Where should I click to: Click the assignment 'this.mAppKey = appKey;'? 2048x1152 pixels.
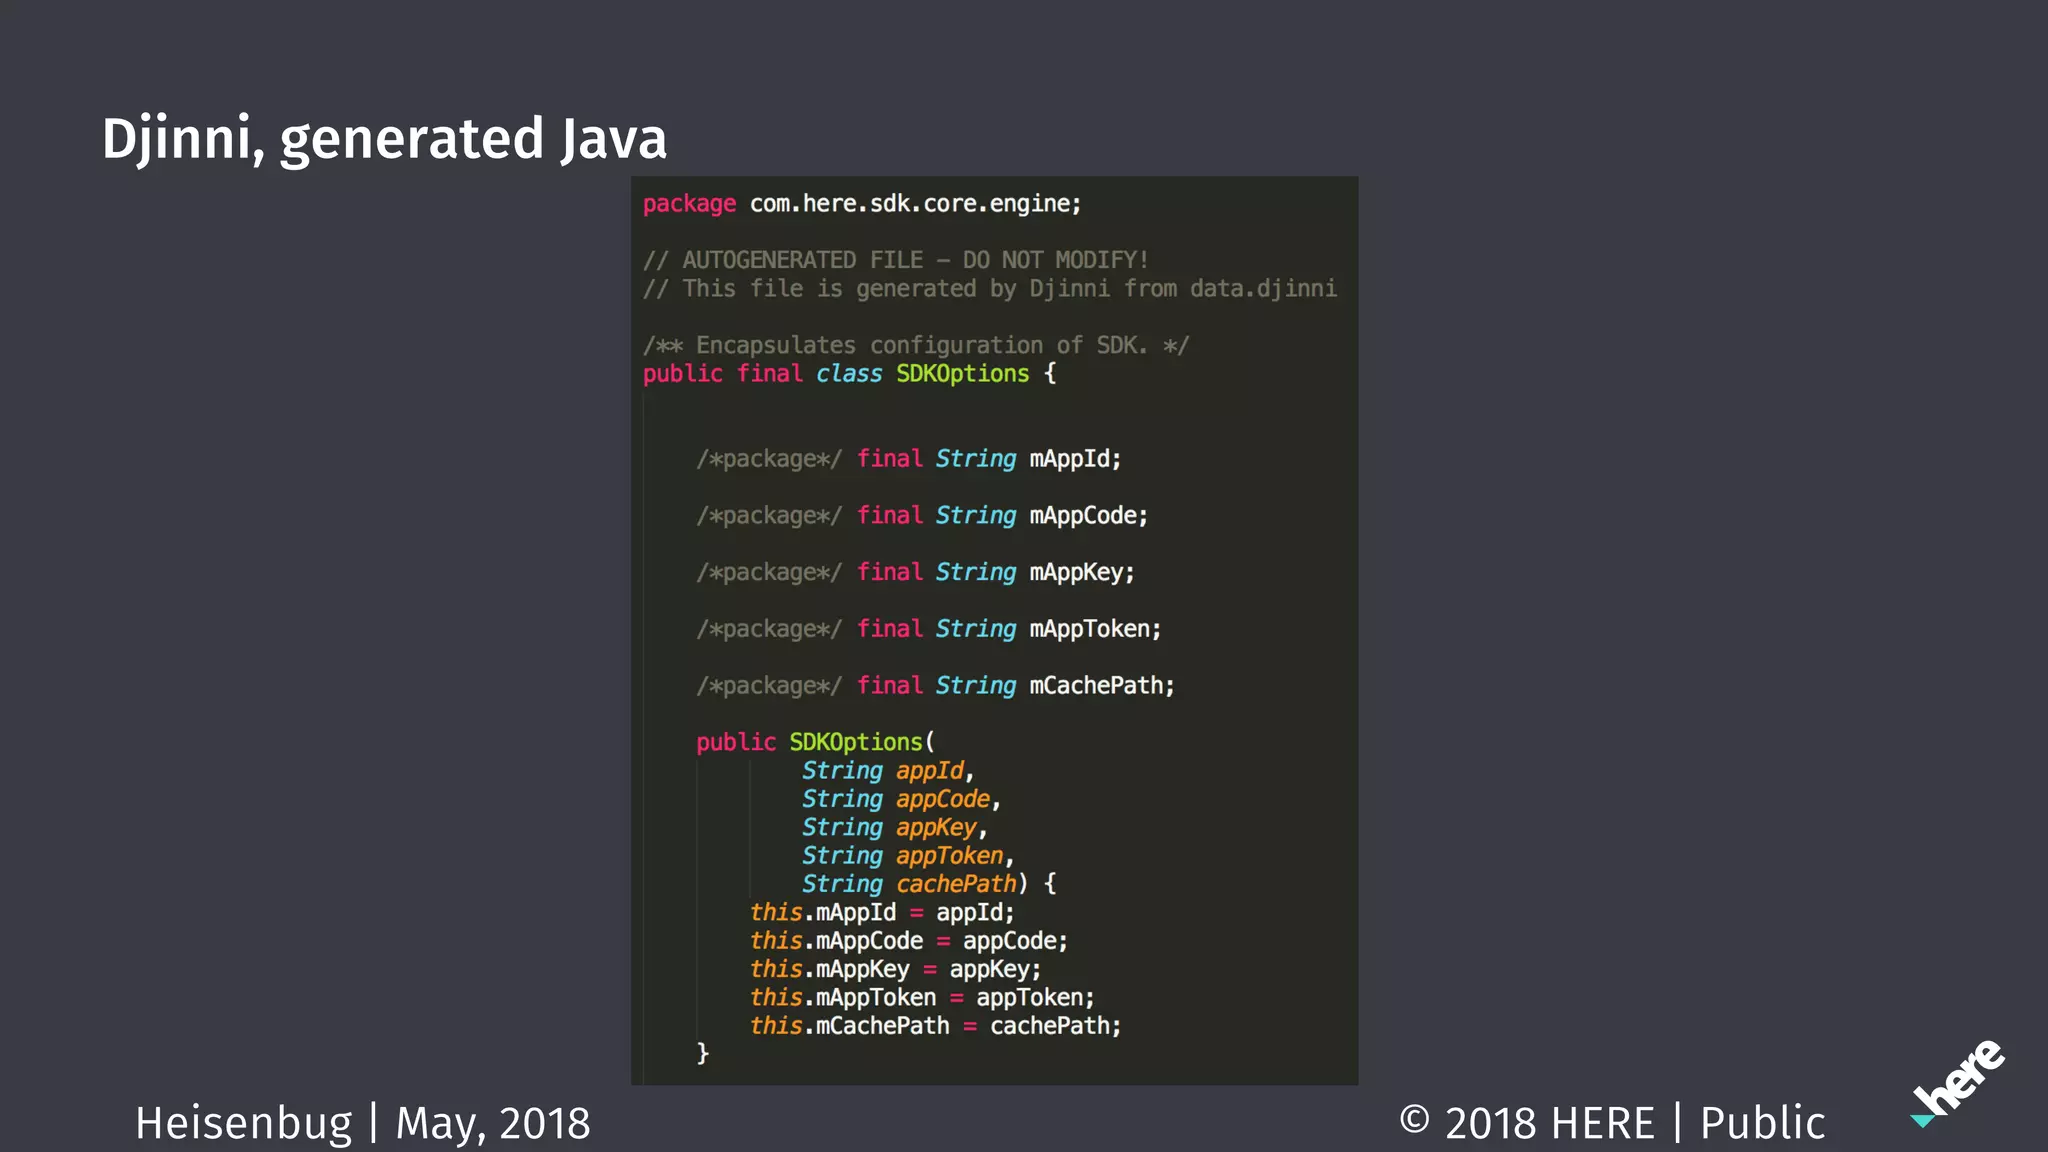[896, 970]
